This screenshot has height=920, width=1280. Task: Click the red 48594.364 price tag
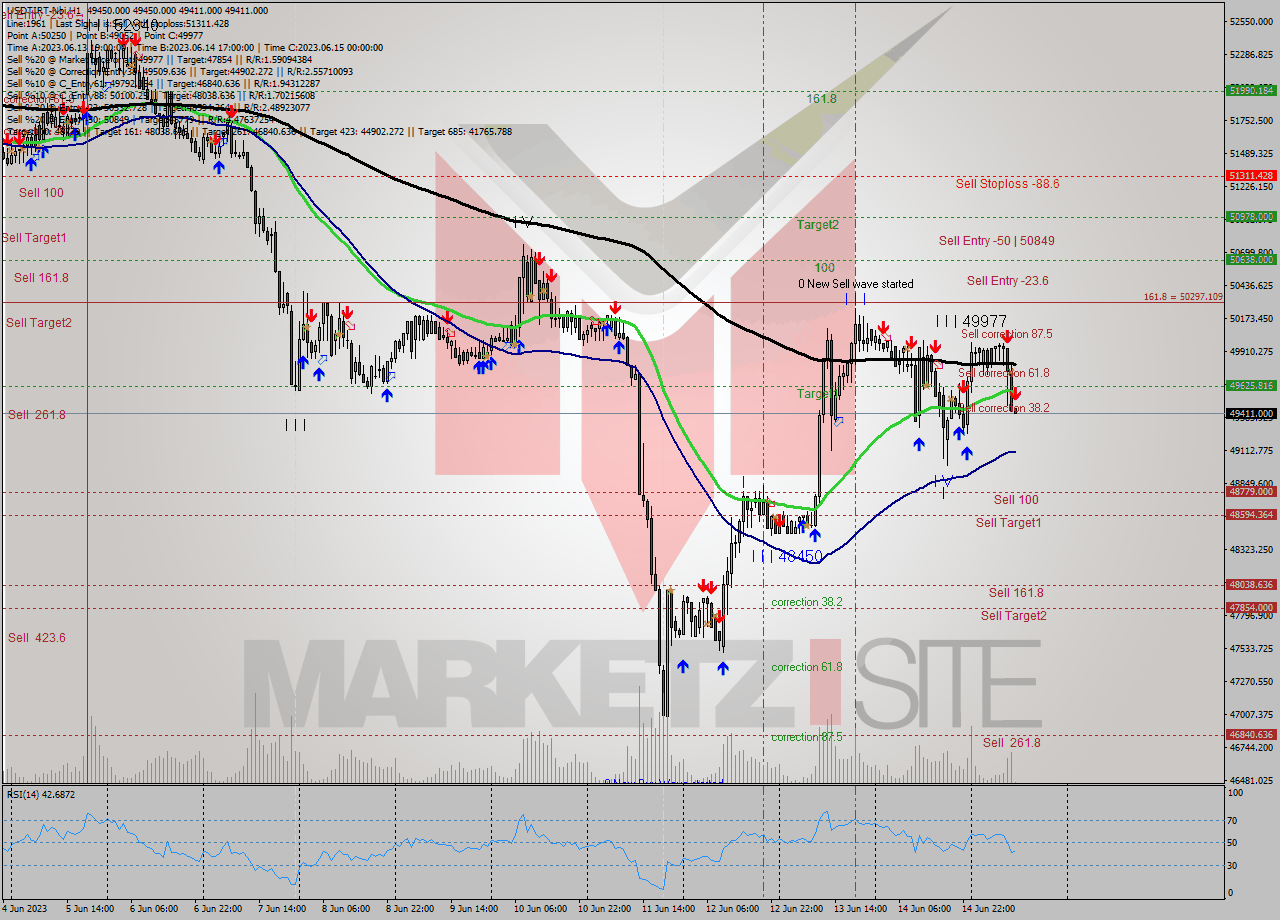[1251, 514]
